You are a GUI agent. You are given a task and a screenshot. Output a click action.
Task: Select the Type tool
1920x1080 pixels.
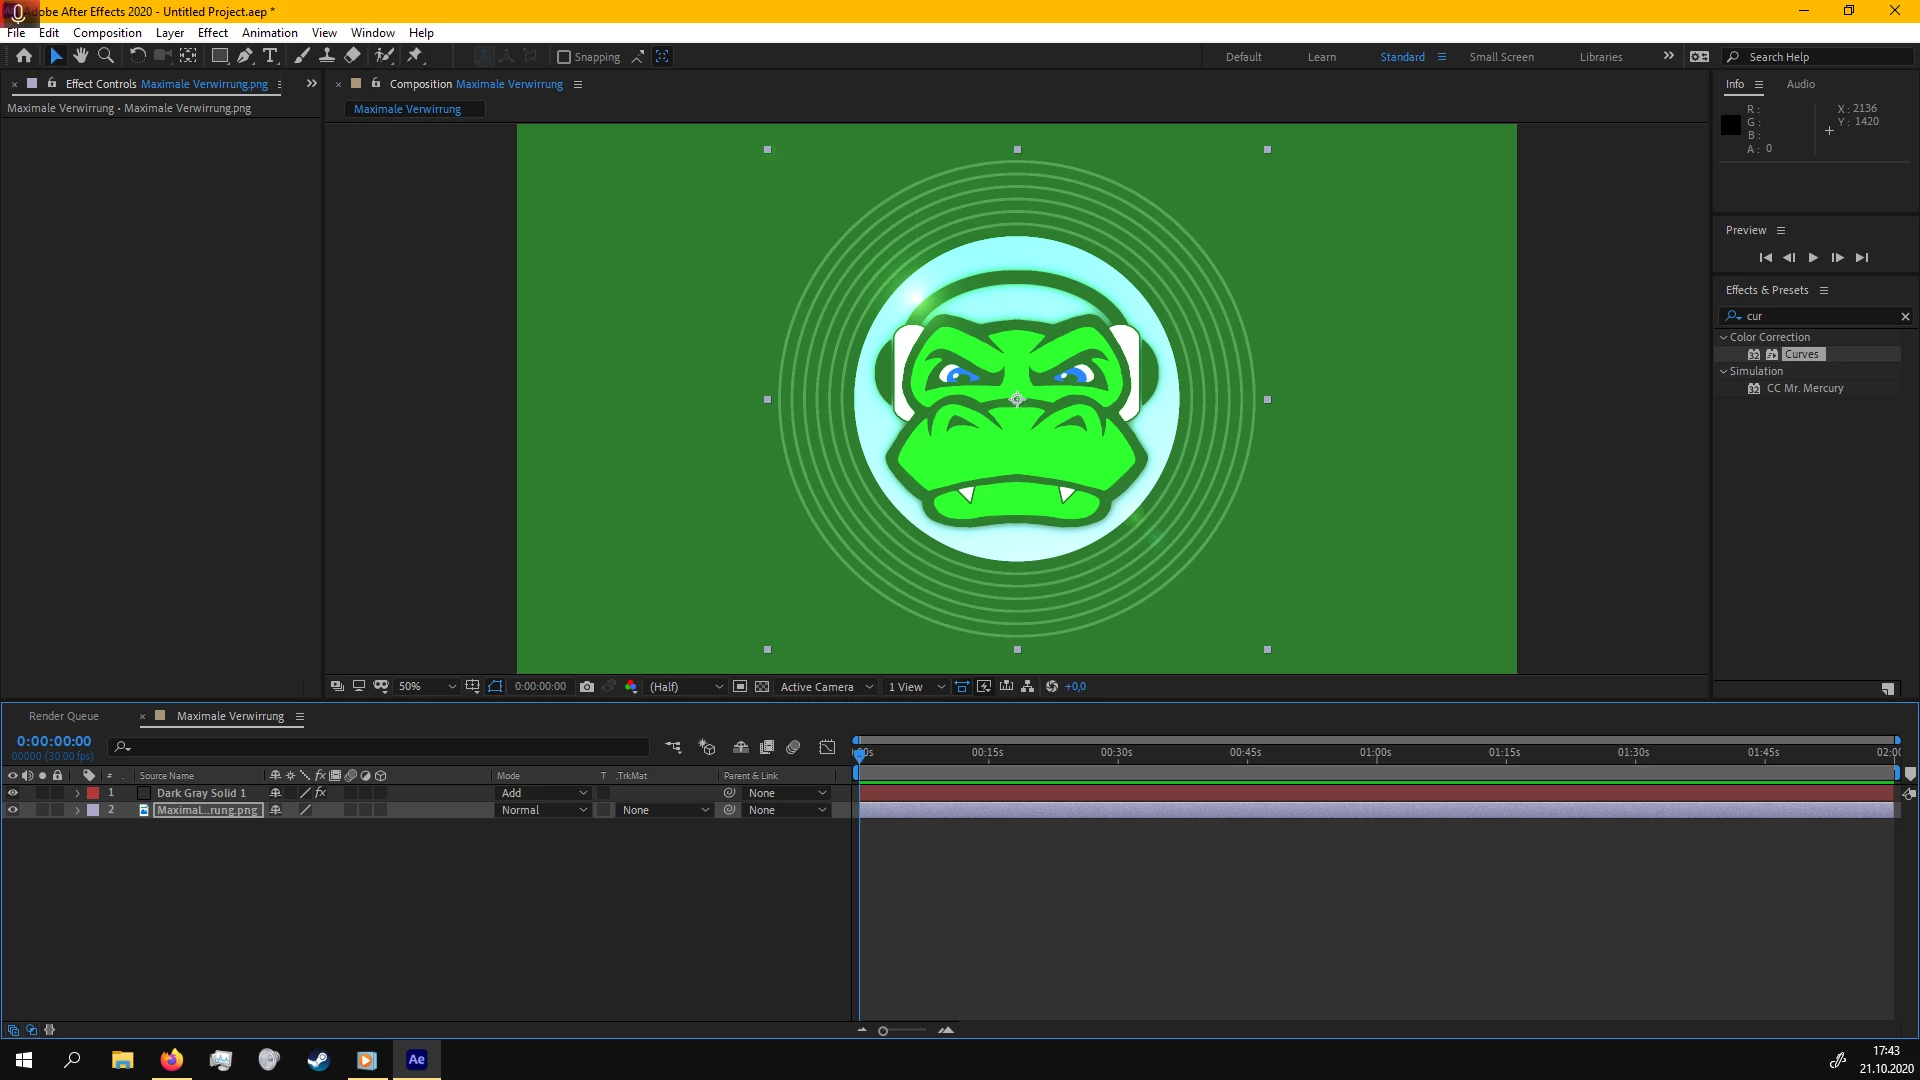tap(270, 56)
